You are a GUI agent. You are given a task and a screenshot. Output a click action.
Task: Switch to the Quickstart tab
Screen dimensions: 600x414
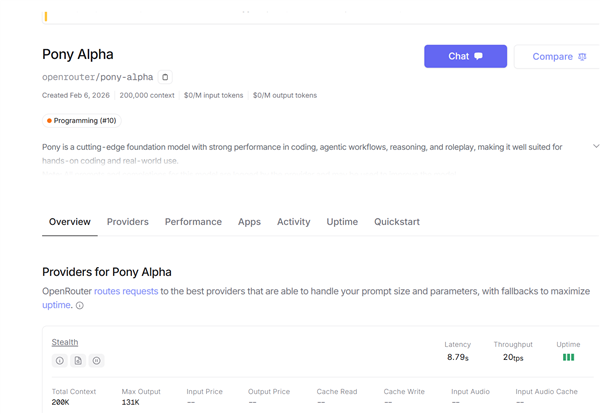397,222
